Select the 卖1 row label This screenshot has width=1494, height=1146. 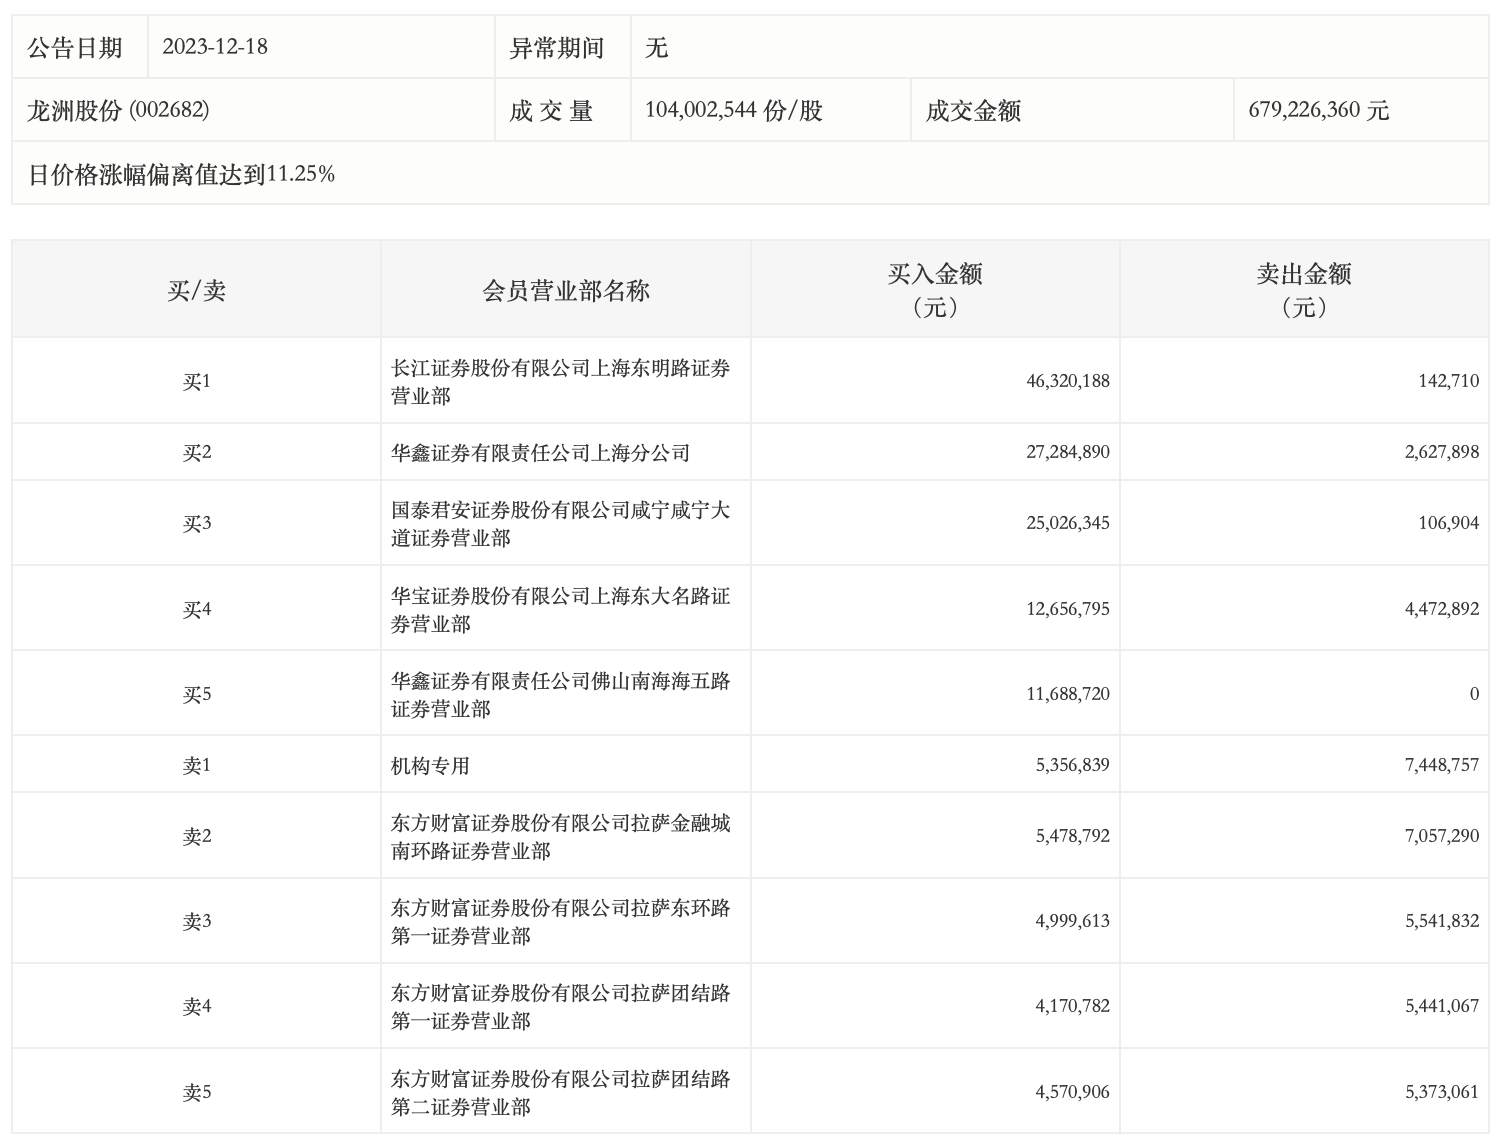click(197, 765)
